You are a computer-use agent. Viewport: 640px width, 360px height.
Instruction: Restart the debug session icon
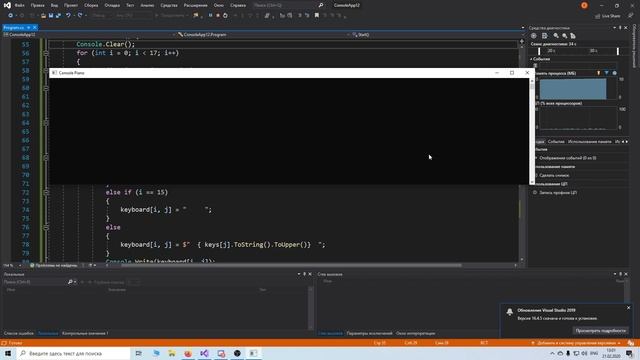point(225,16)
